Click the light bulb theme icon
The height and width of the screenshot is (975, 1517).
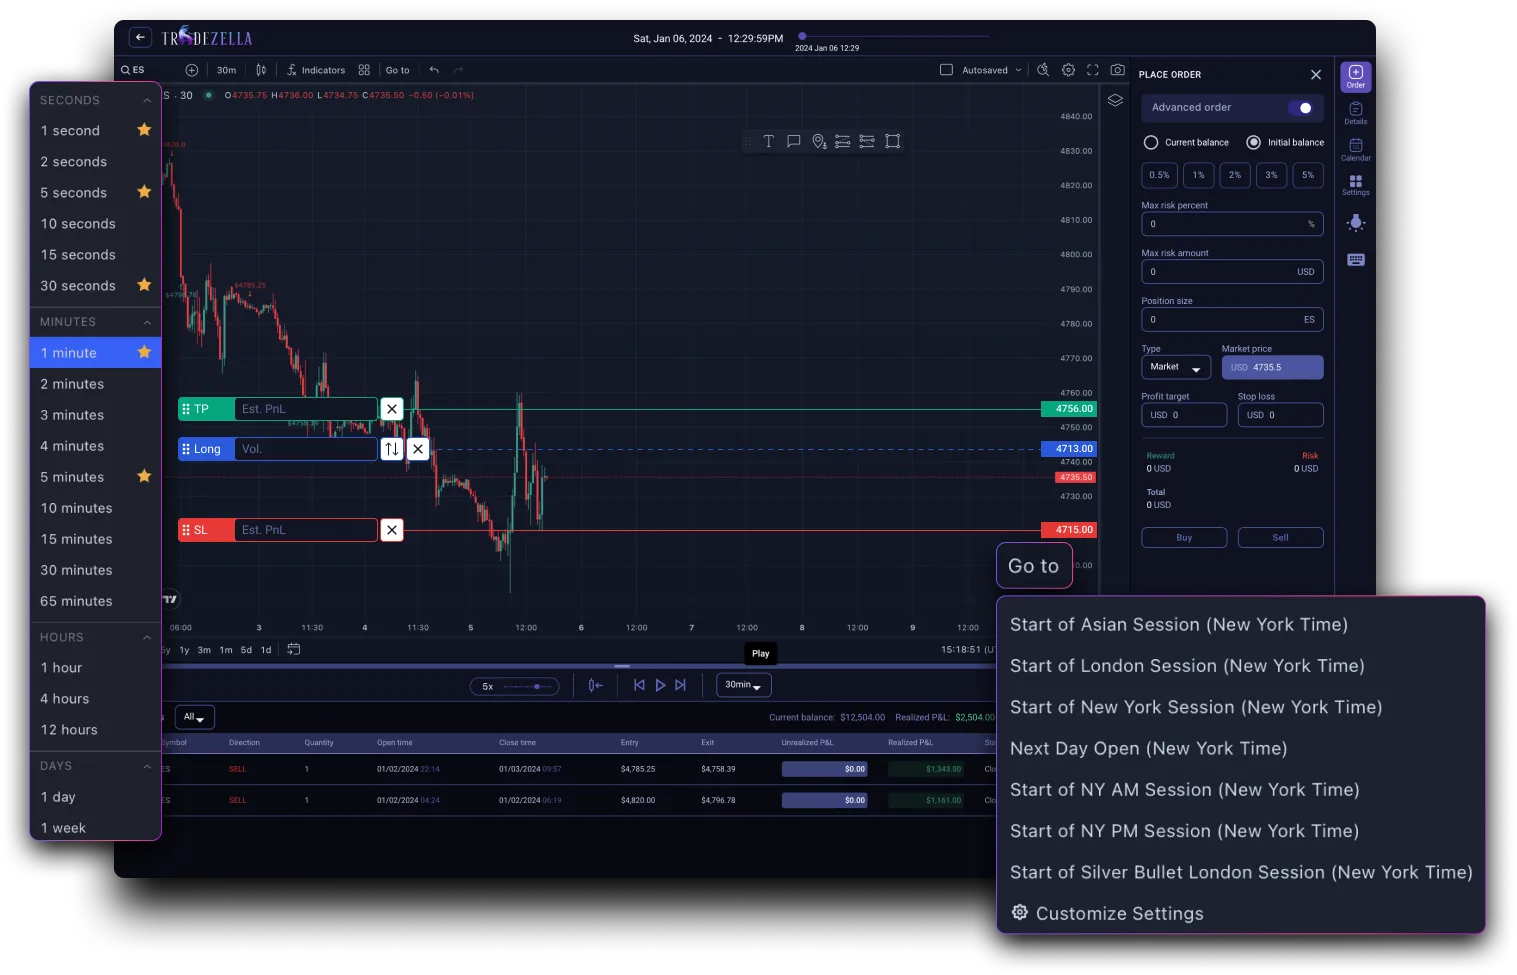tap(1356, 223)
